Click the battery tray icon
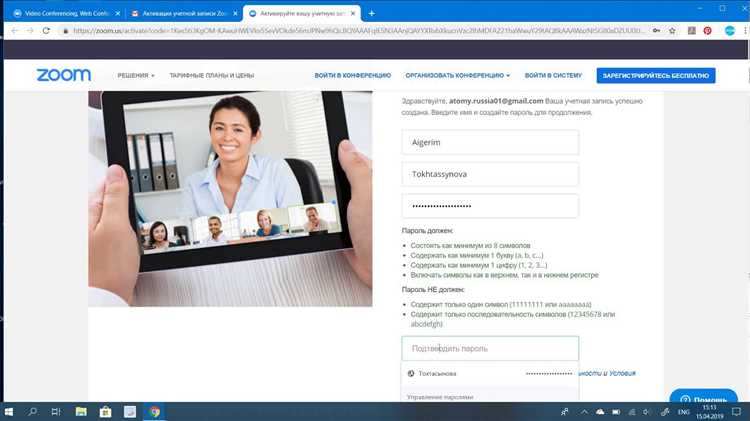The height and width of the screenshot is (421, 750). point(616,411)
